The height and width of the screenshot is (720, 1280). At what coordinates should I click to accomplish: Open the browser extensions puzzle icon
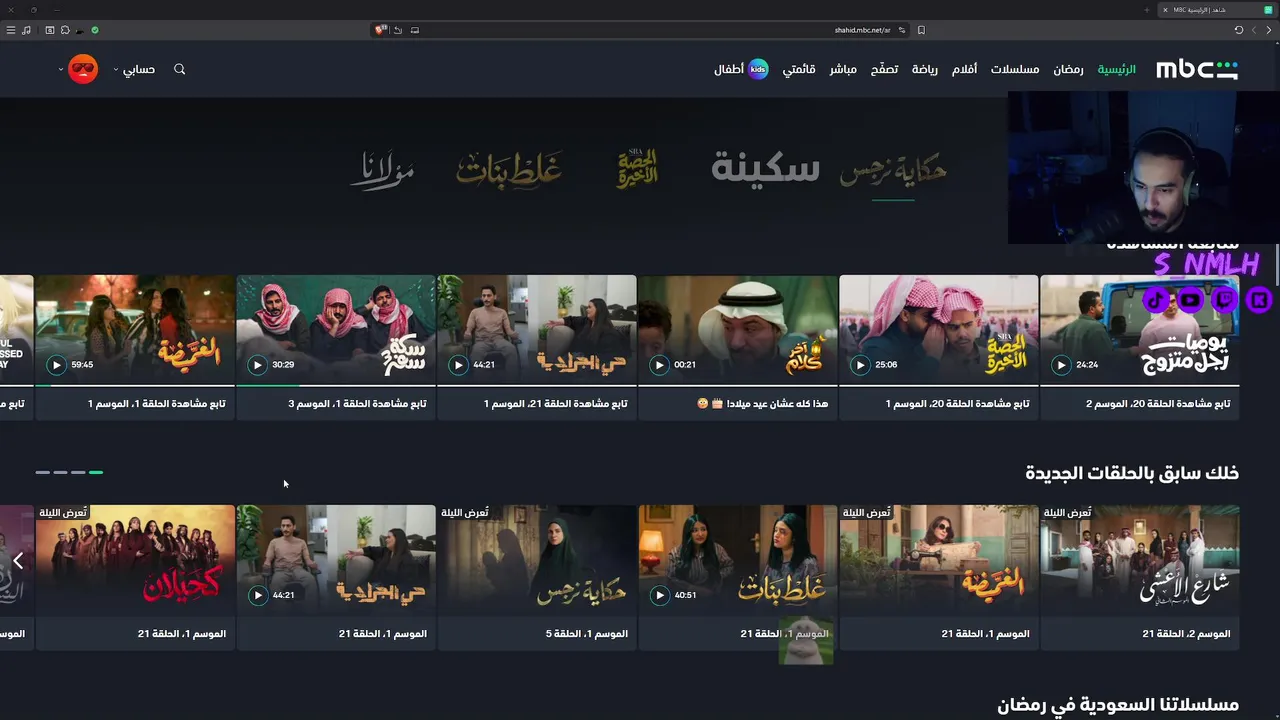[65, 30]
